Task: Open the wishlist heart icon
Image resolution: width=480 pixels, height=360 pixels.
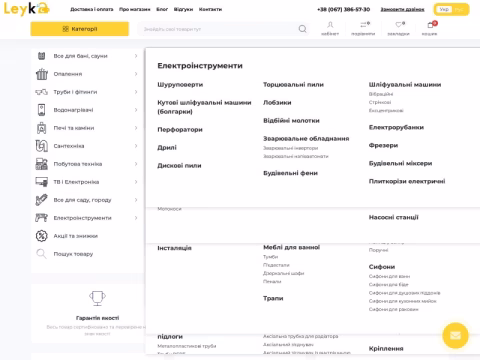Action: [x=399, y=25]
